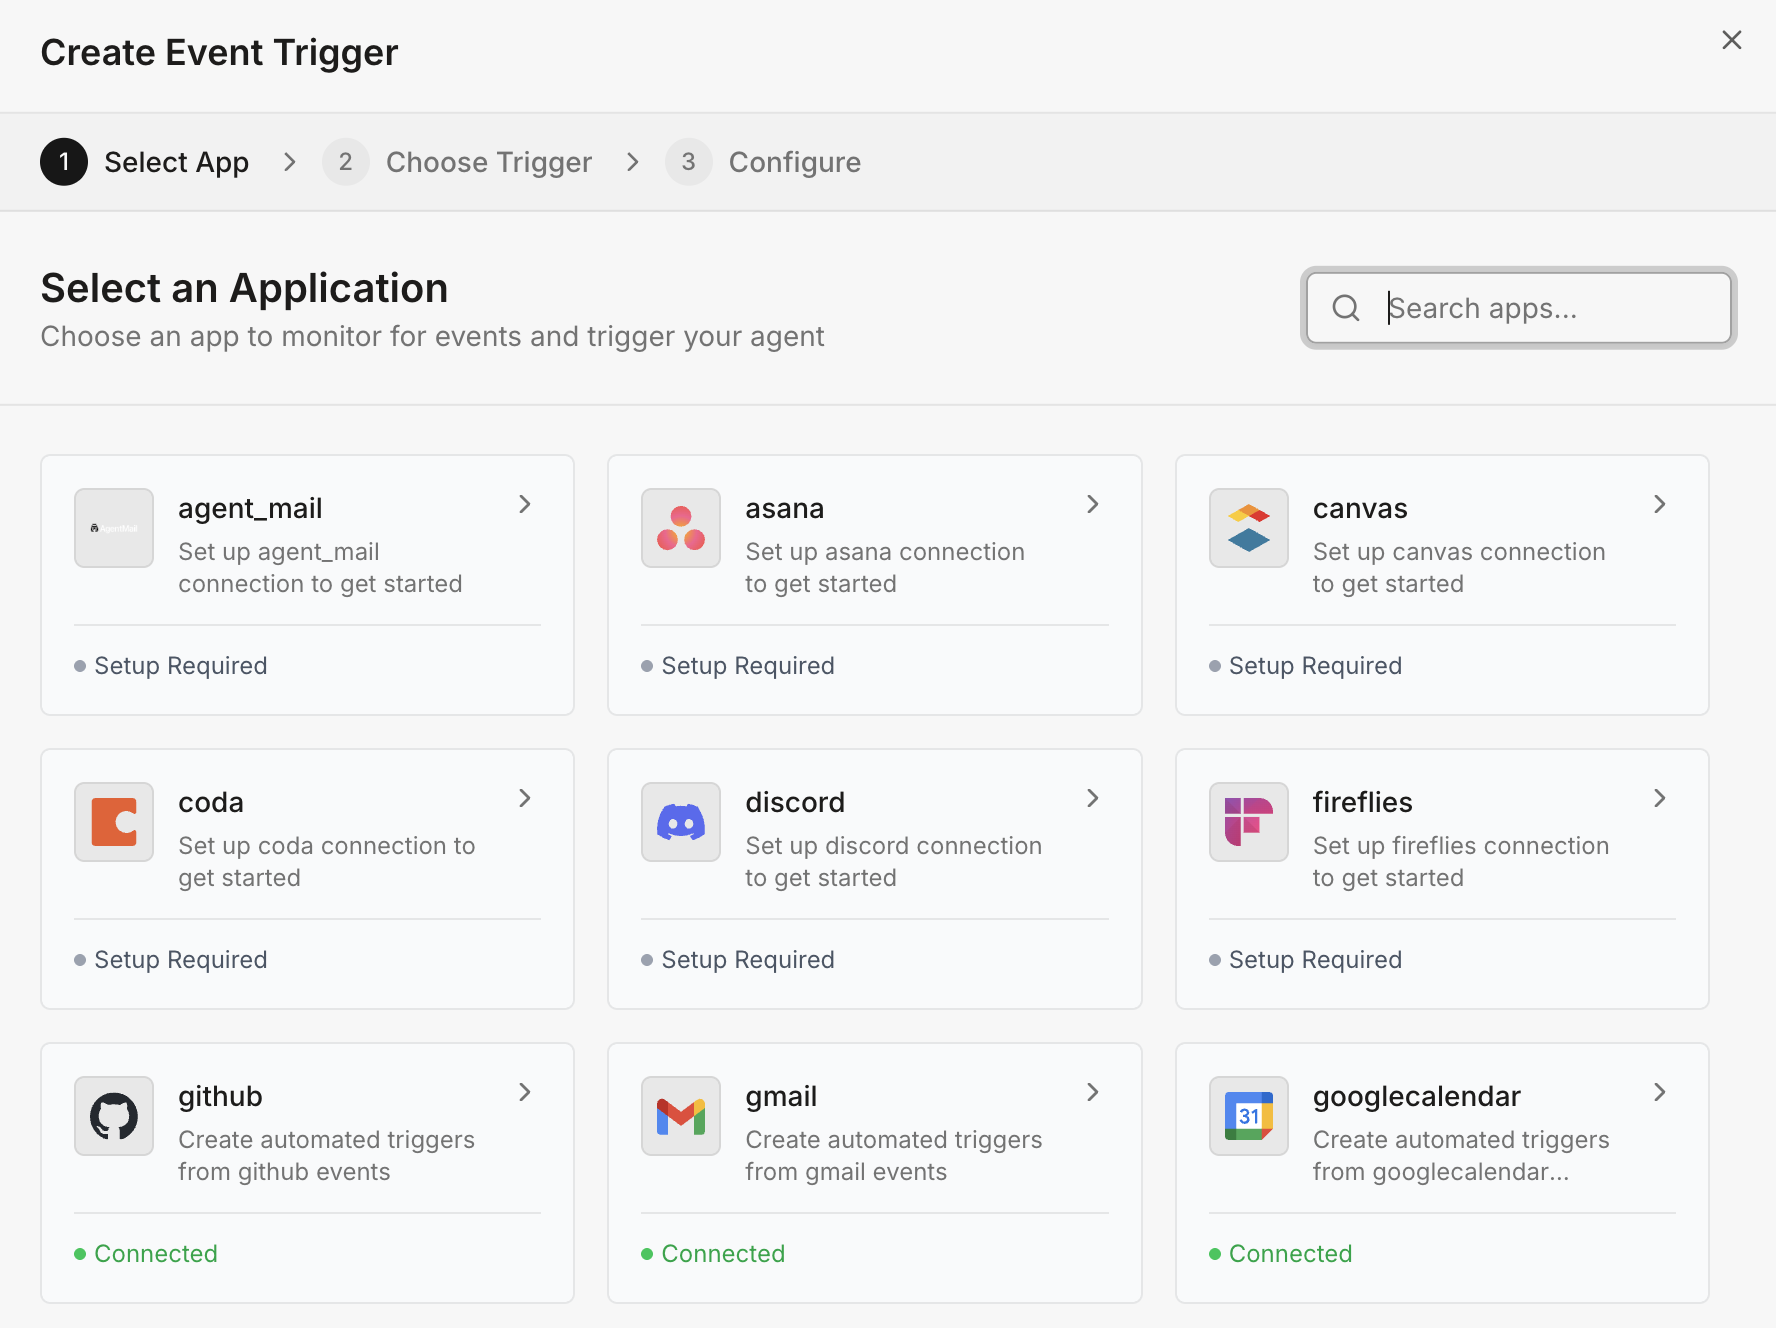Click googlecalendar automated triggers description
The image size is (1776, 1328).
pyautogui.click(x=1461, y=1156)
